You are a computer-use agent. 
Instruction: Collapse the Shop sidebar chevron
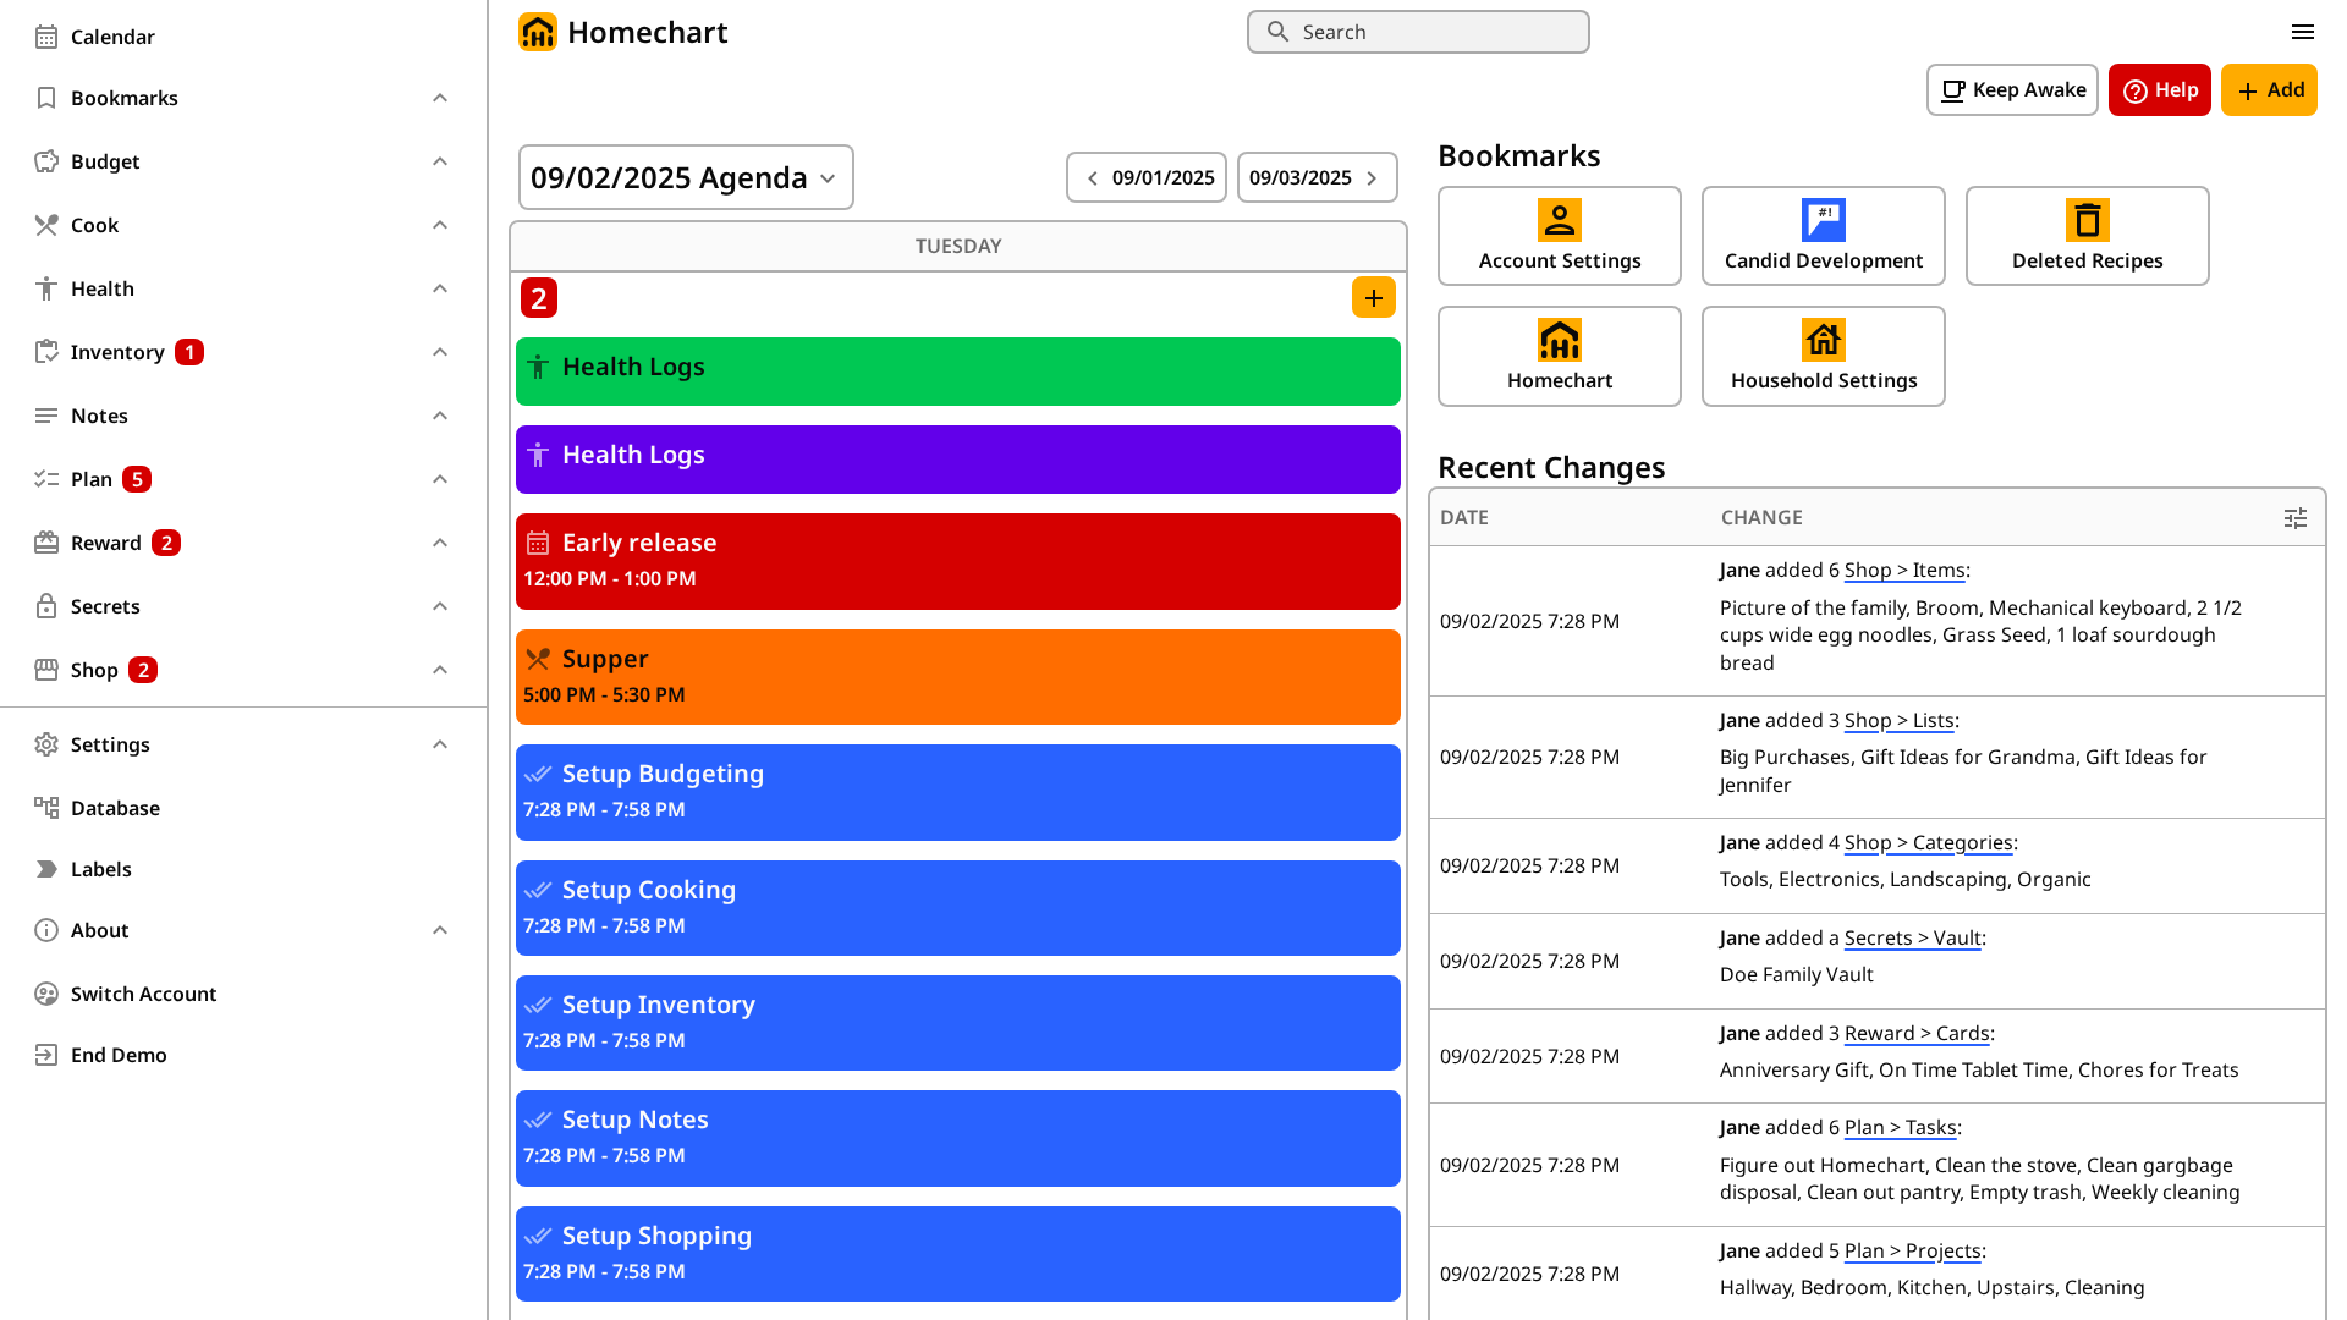pyautogui.click(x=439, y=670)
